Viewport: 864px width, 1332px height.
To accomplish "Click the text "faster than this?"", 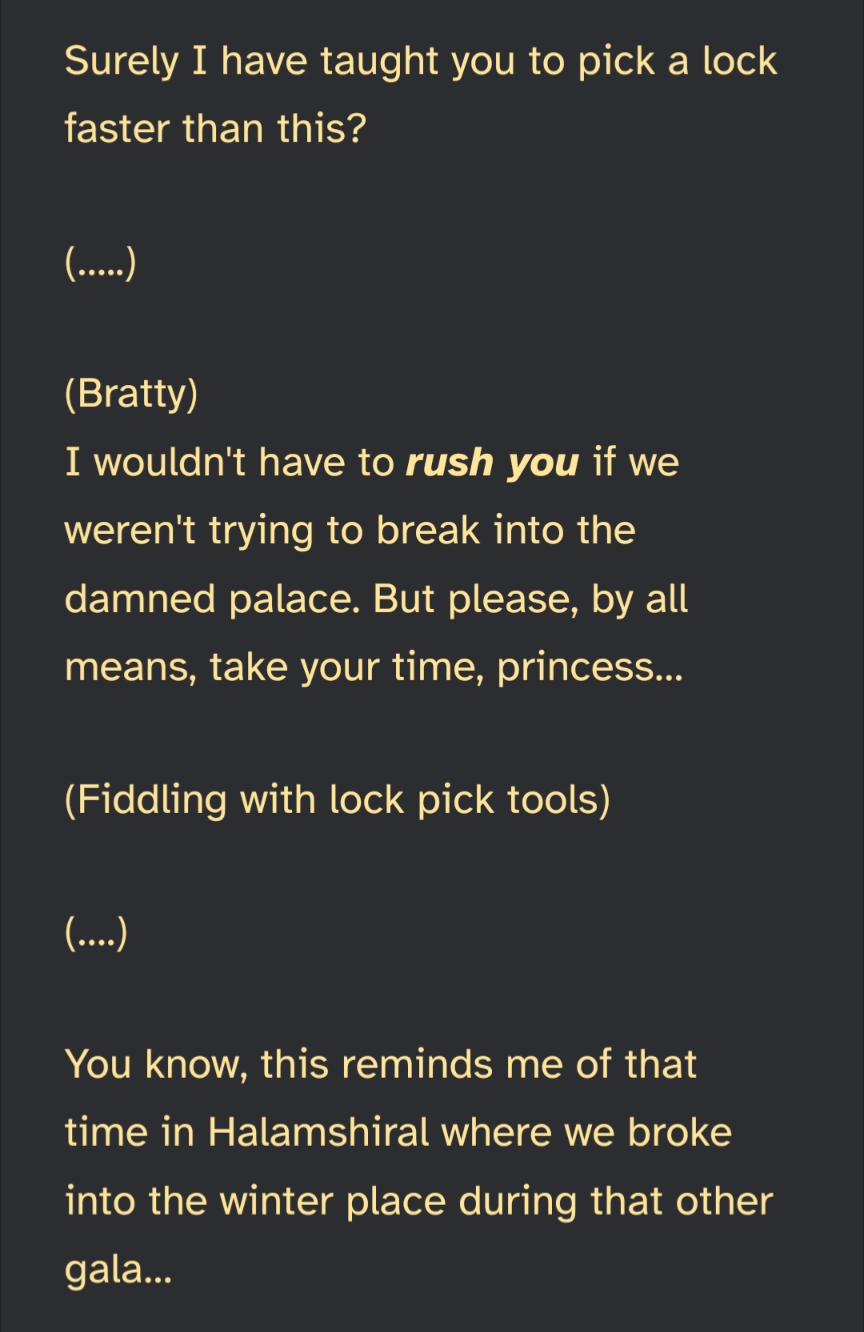I will (213, 129).
